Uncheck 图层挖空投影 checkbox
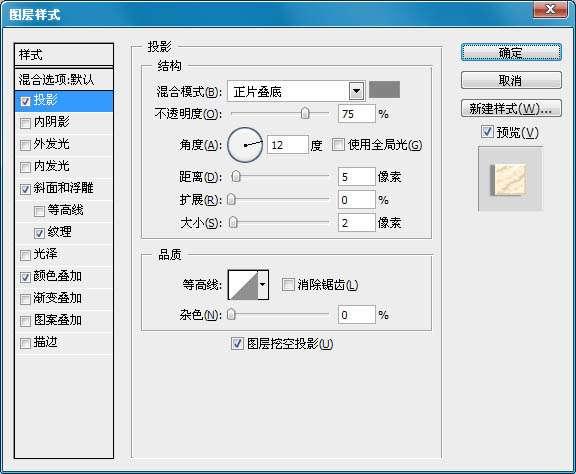This screenshot has height=474, width=576. click(237, 344)
